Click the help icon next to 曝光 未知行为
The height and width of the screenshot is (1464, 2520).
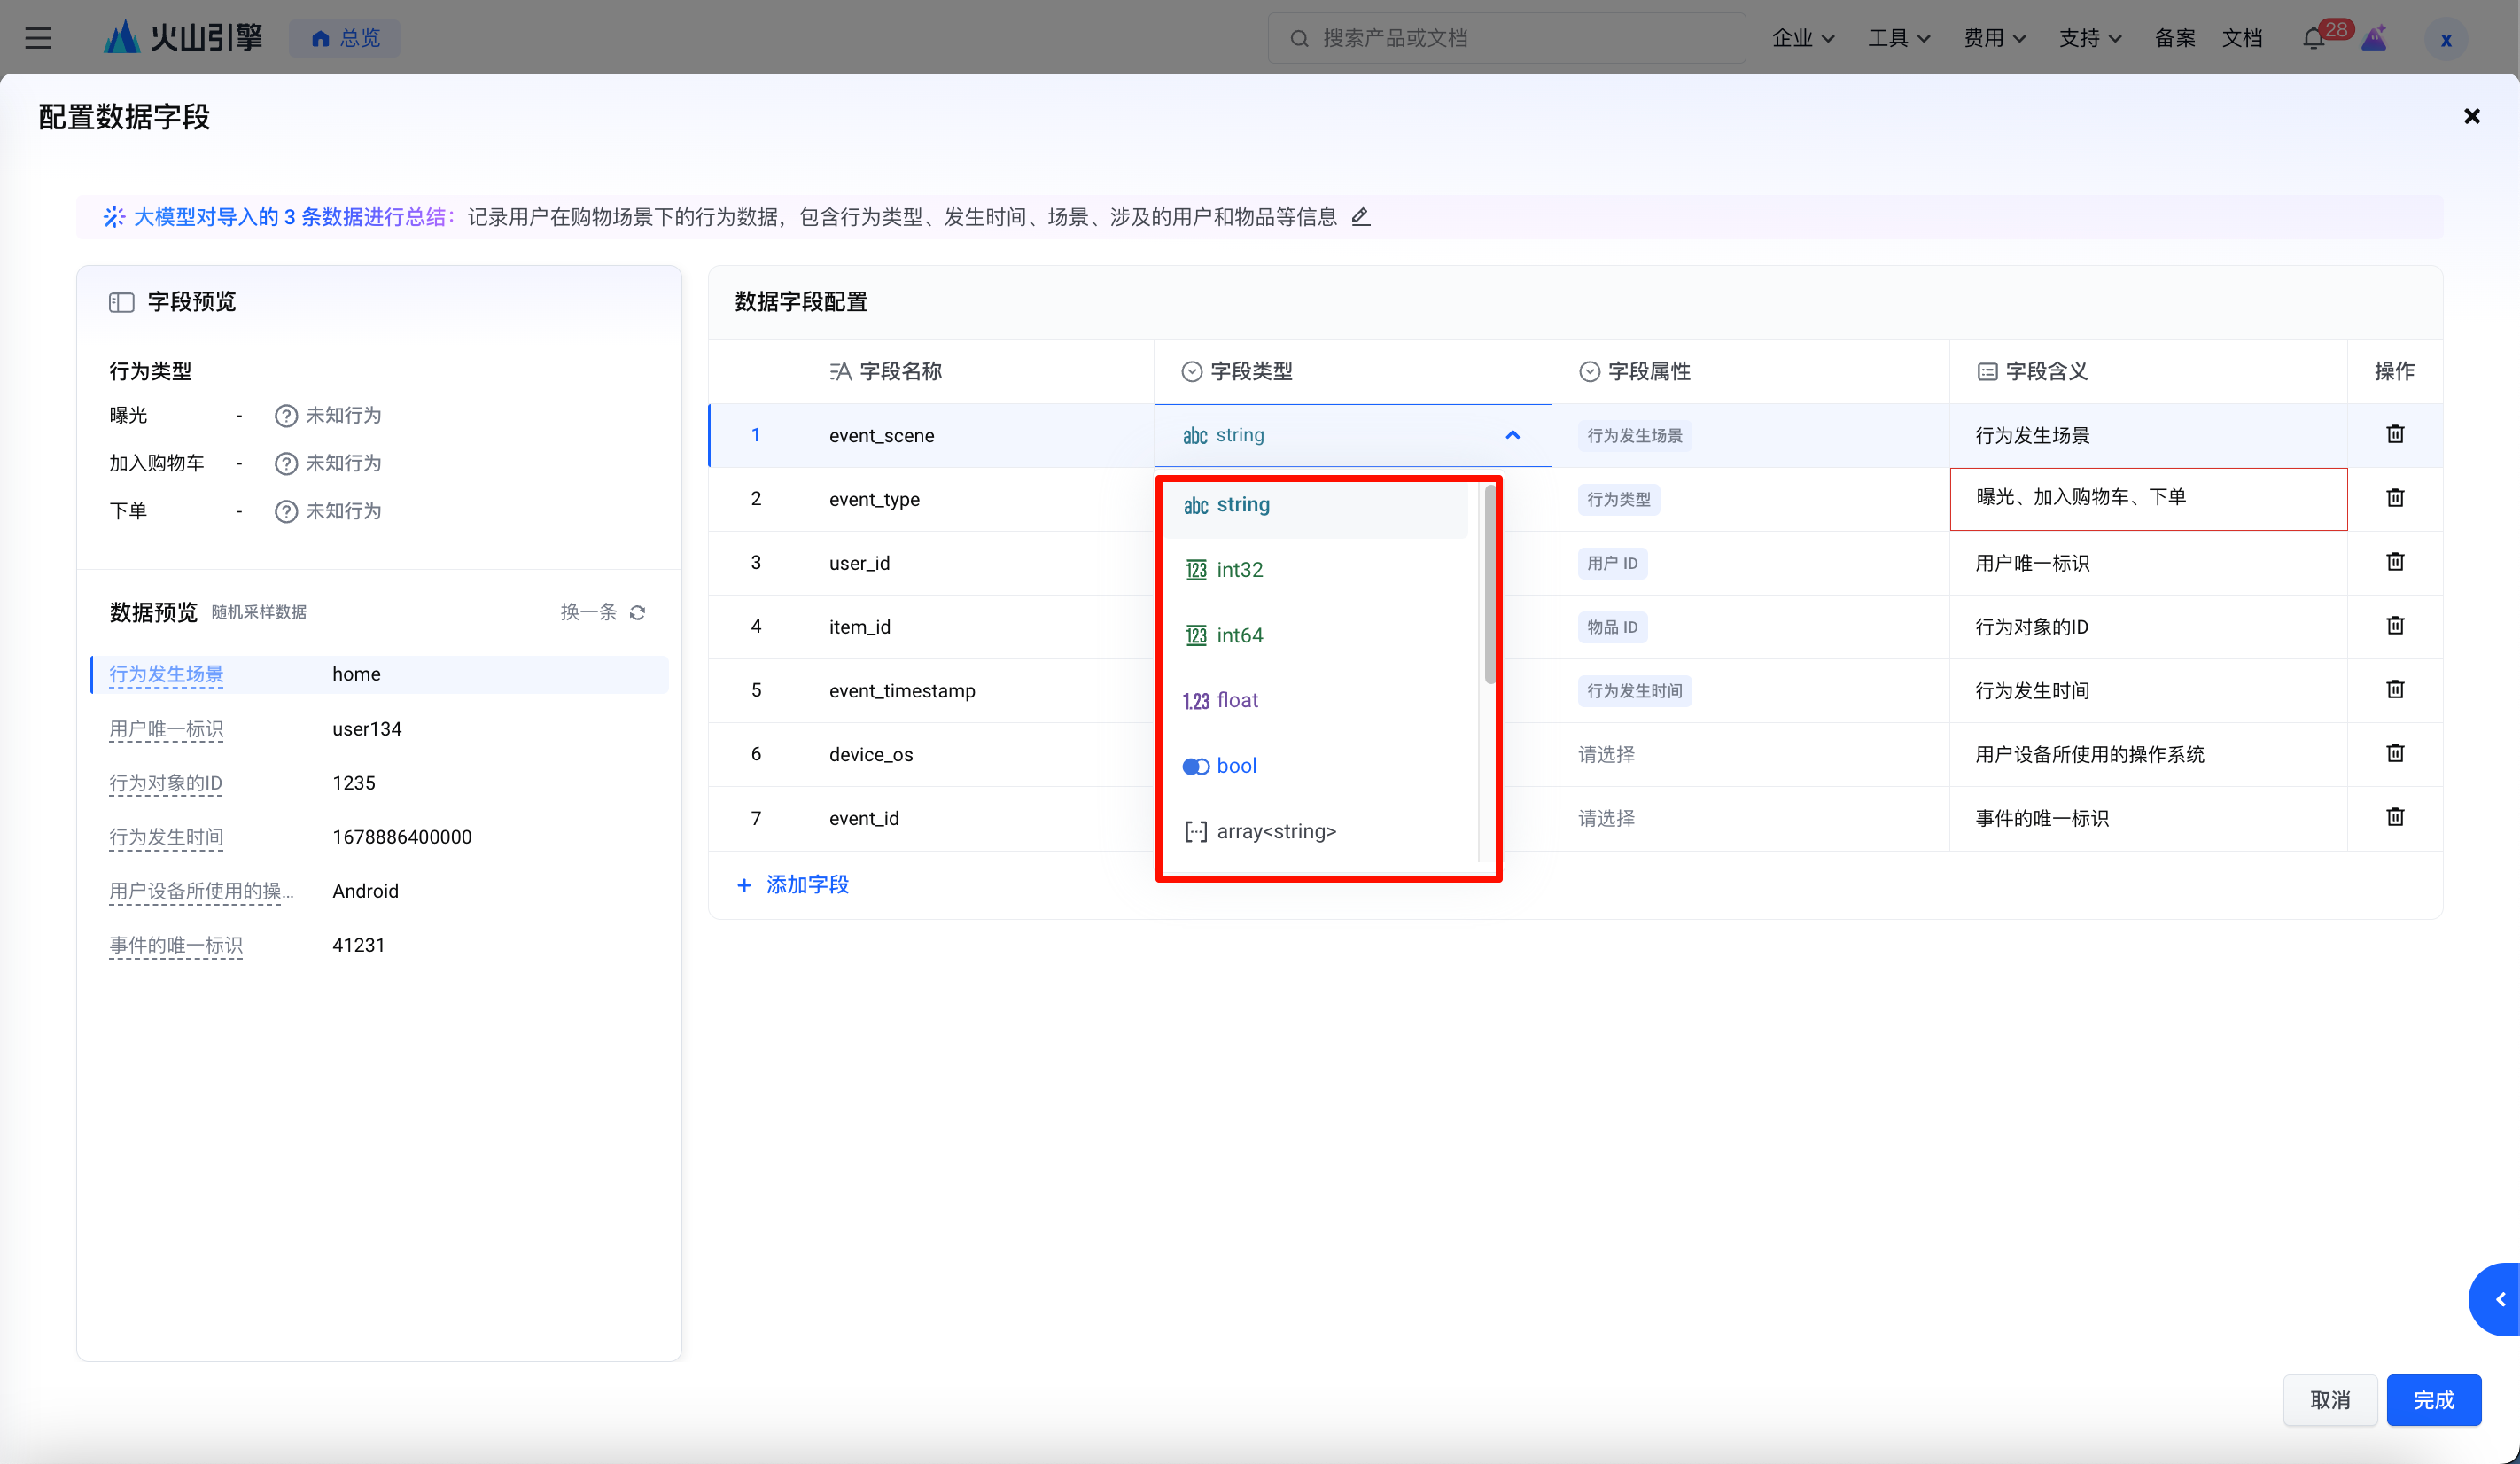click(x=286, y=415)
